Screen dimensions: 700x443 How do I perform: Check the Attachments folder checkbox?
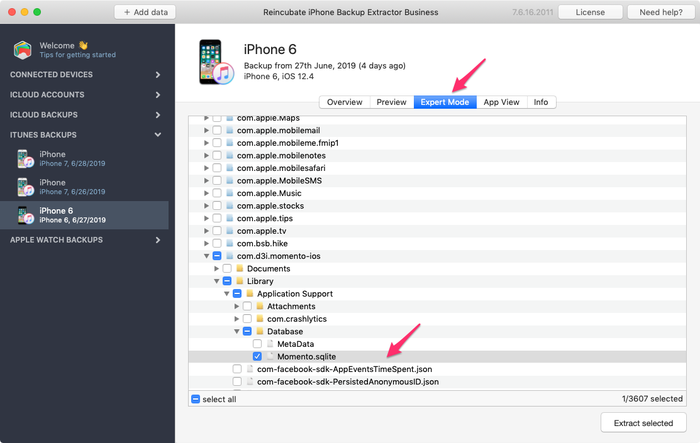247,306
